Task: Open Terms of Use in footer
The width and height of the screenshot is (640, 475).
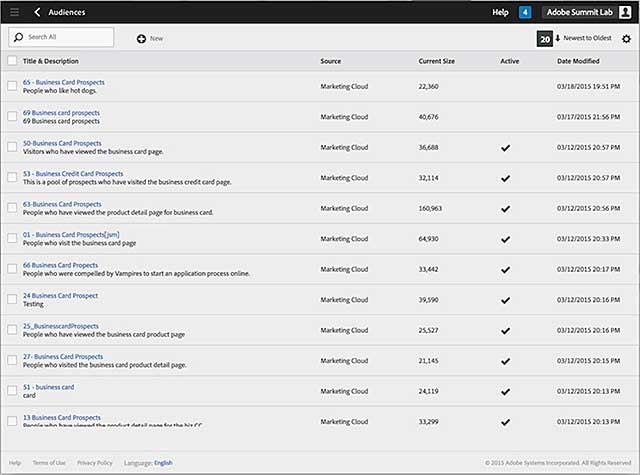Action: click(x=49, y=463)
